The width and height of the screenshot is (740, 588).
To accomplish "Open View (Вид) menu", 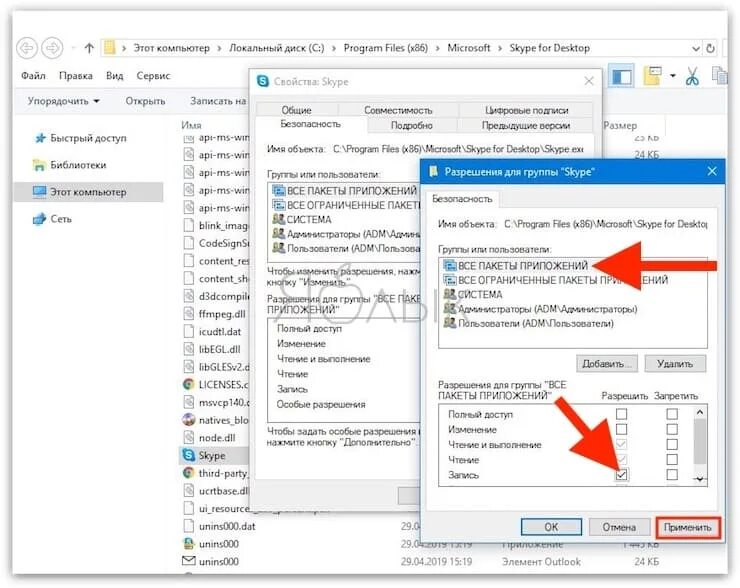I will [114, 76].
